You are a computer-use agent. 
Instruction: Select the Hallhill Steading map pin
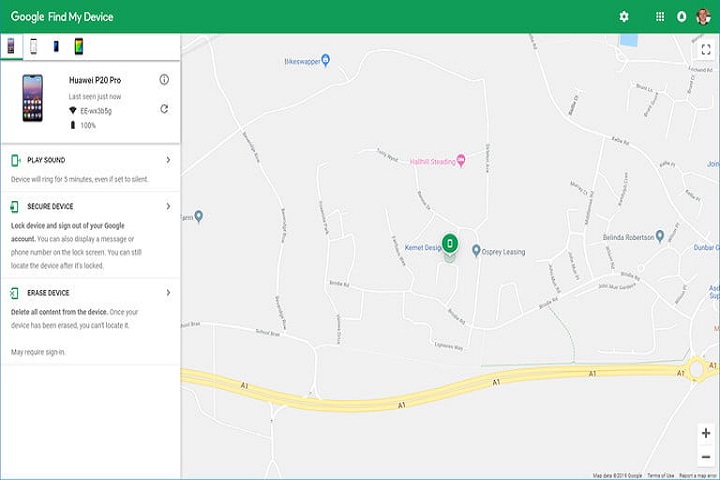coord(461,160)
